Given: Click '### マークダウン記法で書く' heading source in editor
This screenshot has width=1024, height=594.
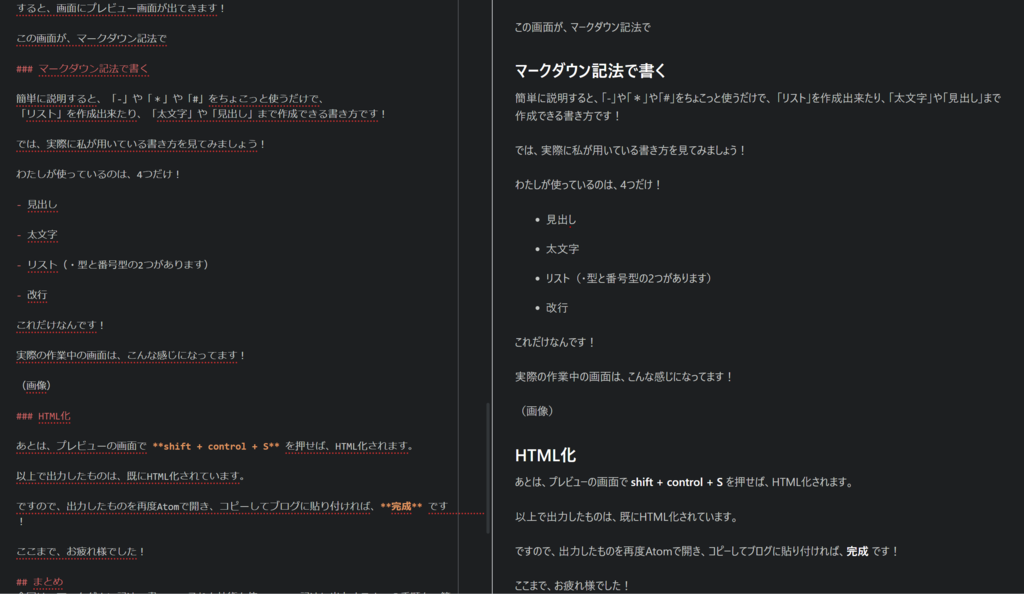Looking at the screenshot, I should pyautogui.click(x=82, y=69).
